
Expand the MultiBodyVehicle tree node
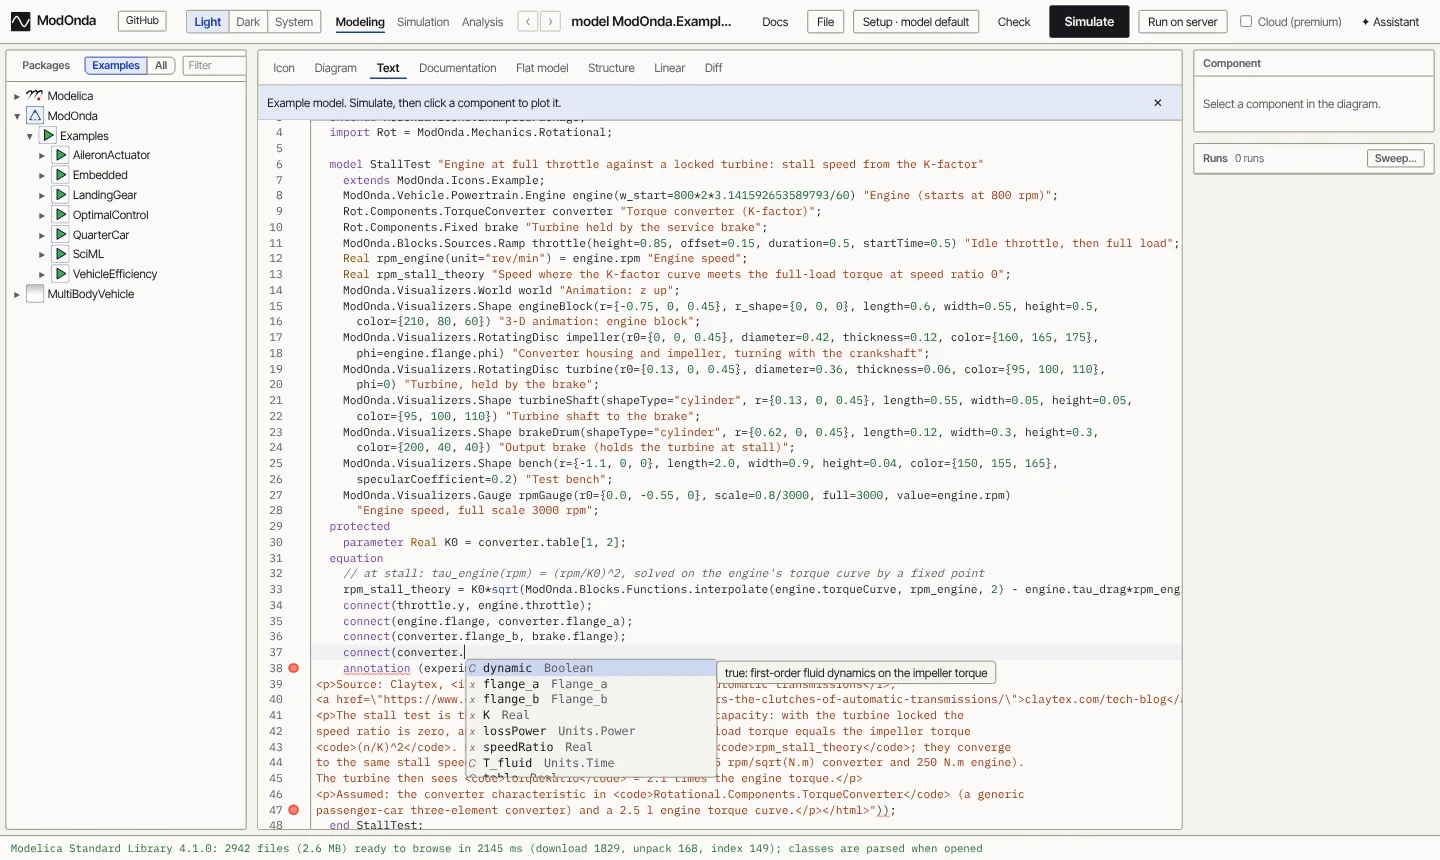(x=17, y=295)
